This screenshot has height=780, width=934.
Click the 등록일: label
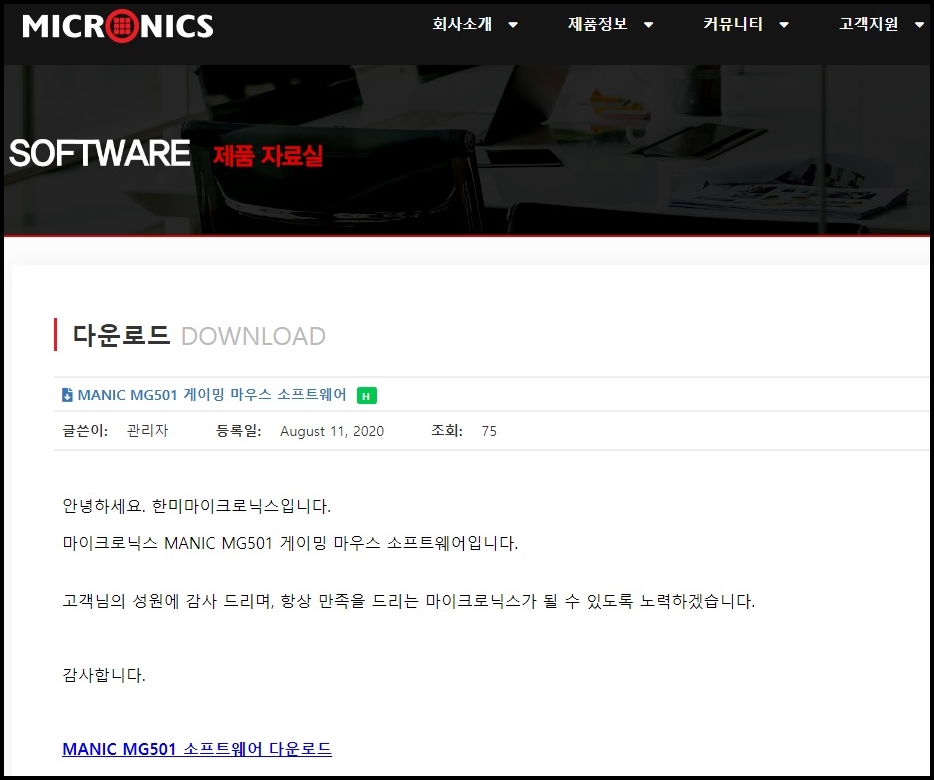pyautogui.click(x=238, y=430)
